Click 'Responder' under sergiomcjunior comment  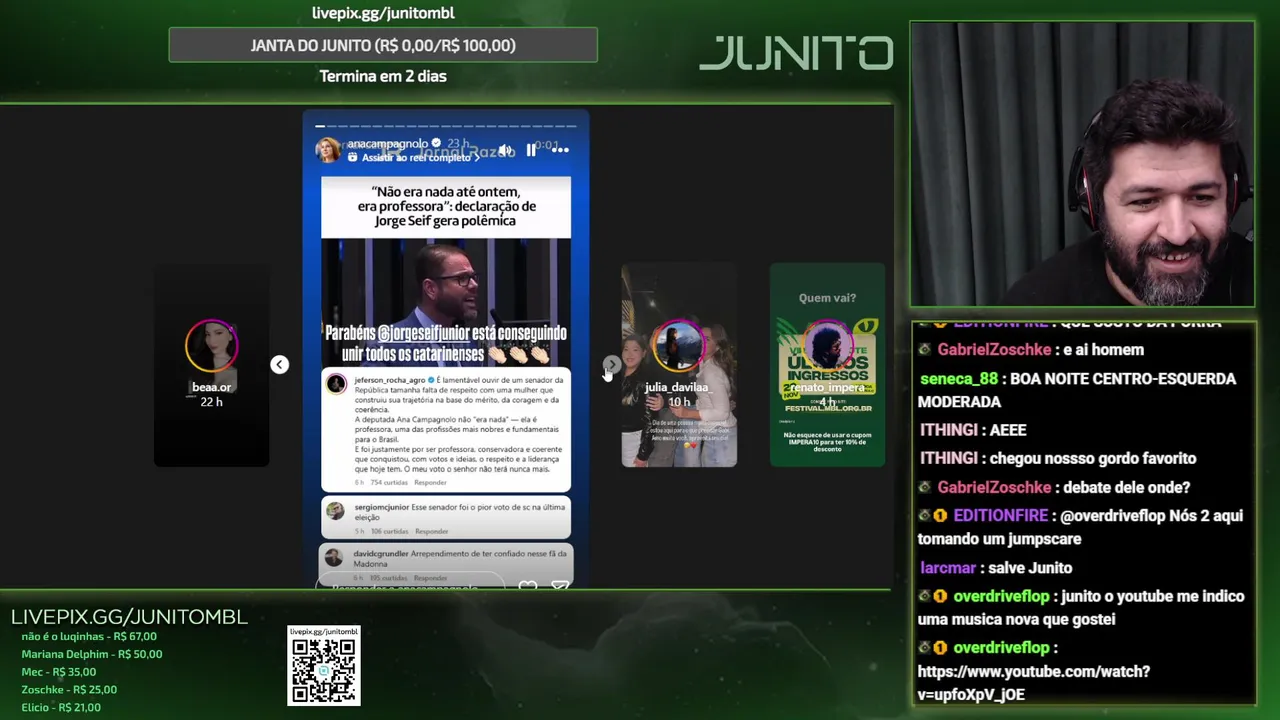(x=431, y=531)
